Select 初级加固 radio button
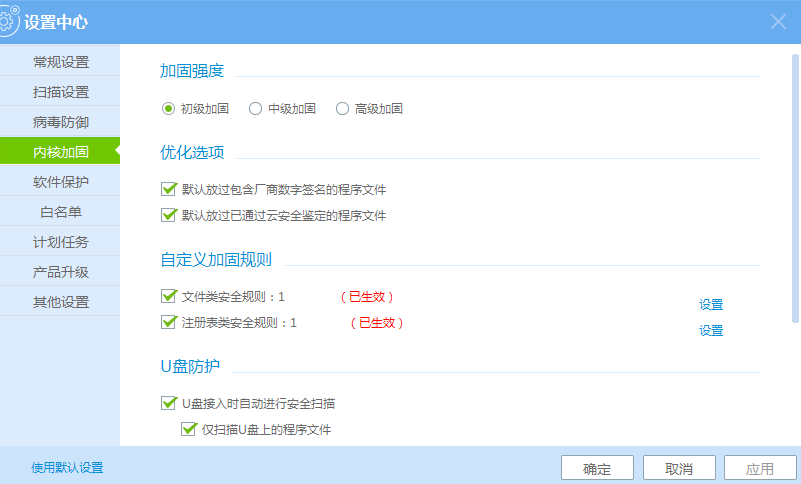Image resolution: width=801 pixels, height=484 pixels. click(168, 109)
